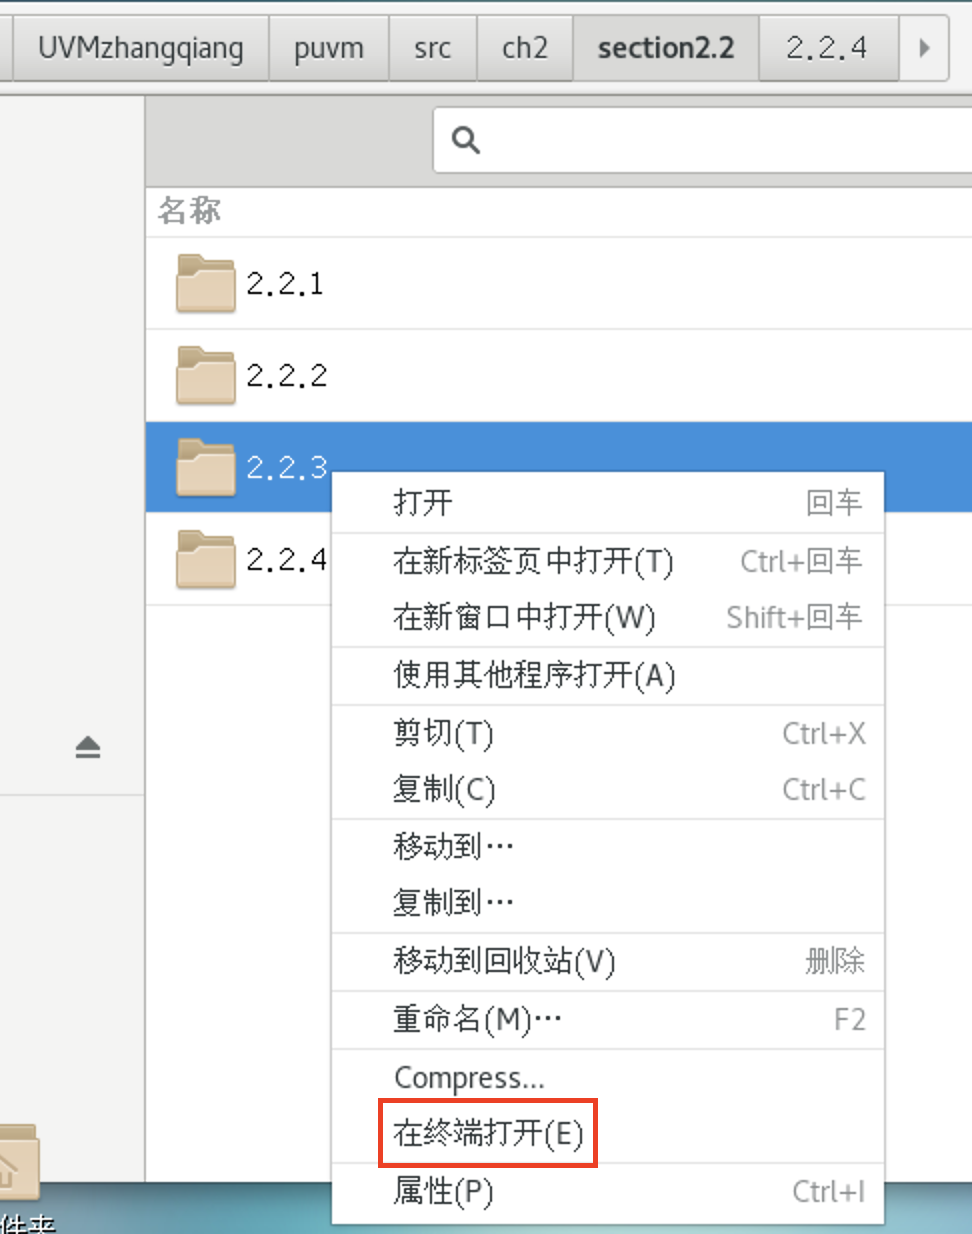972x1234 pixels.
Task: Click the search magnifier icon
Action: coord(464,140)
